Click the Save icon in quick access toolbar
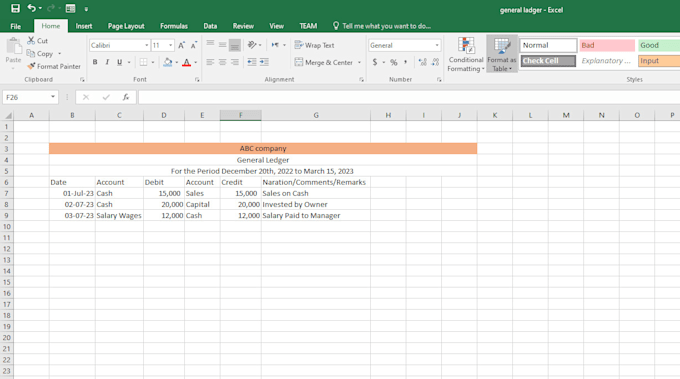The height and width of the screenshot is (379, 680). click(x=15, y=8)
